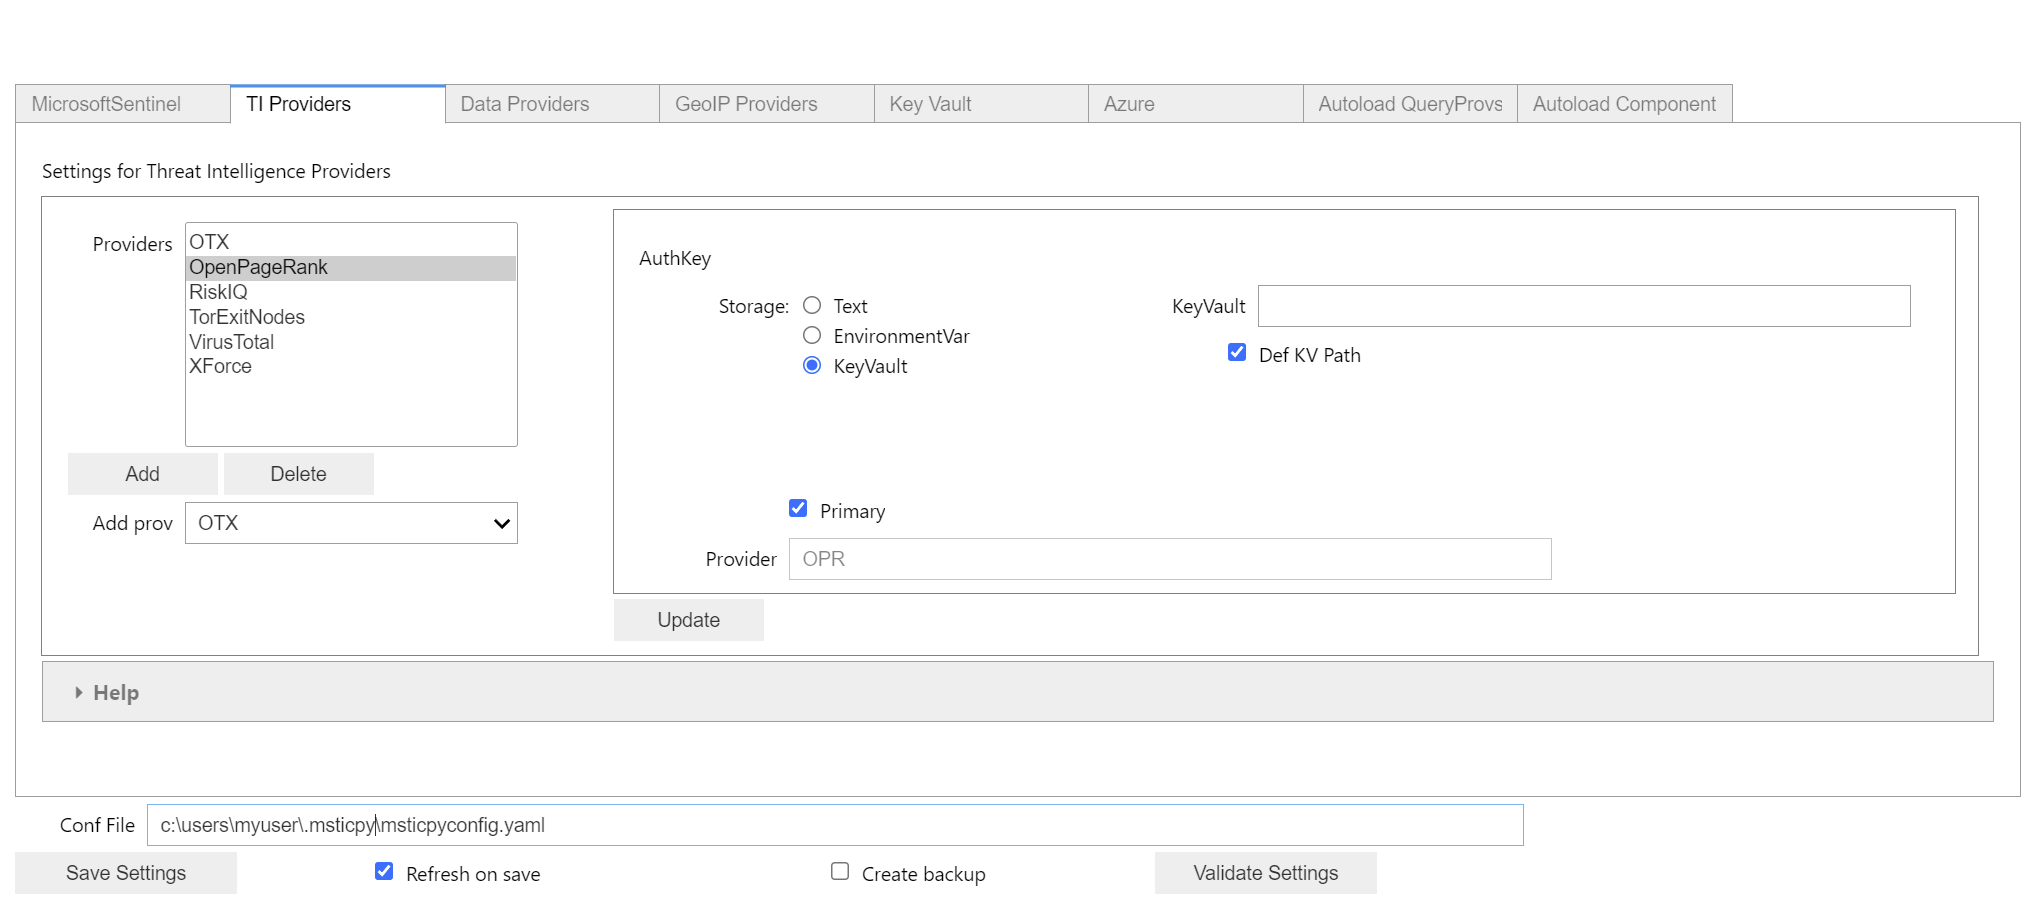Open the Add prov dropdown
The width and height of the screenshot is (2035, 909).
pyautogui.click(x=351, y=523)
